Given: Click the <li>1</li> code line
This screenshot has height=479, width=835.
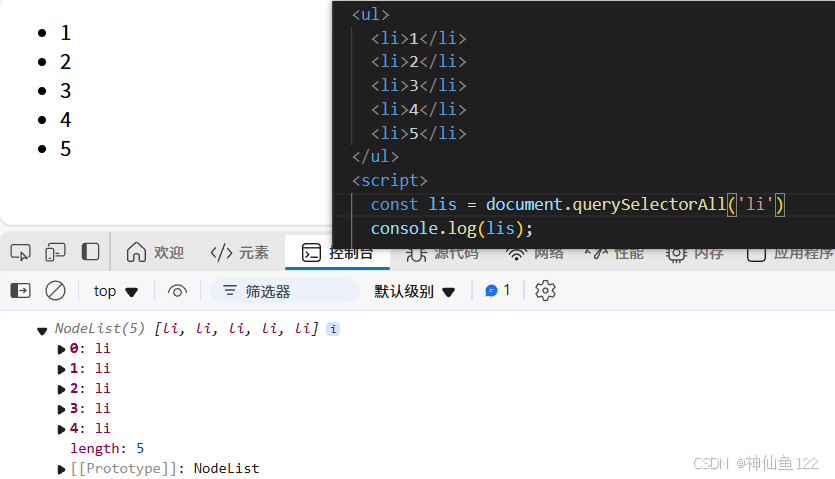Looking at the screenshot, I should (419, 38).
